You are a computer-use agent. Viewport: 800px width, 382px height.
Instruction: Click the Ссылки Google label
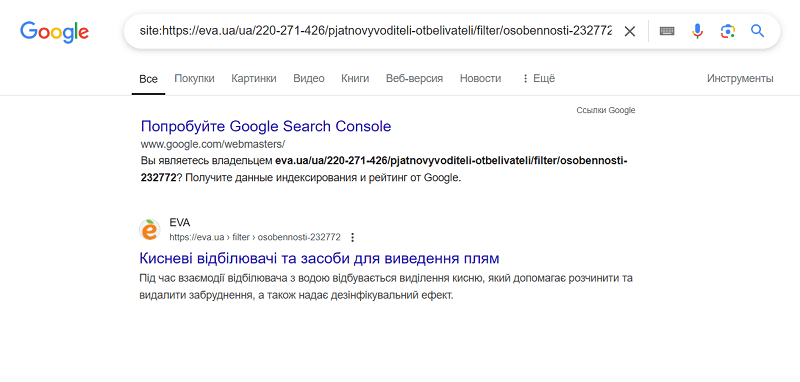coord(606,110)
